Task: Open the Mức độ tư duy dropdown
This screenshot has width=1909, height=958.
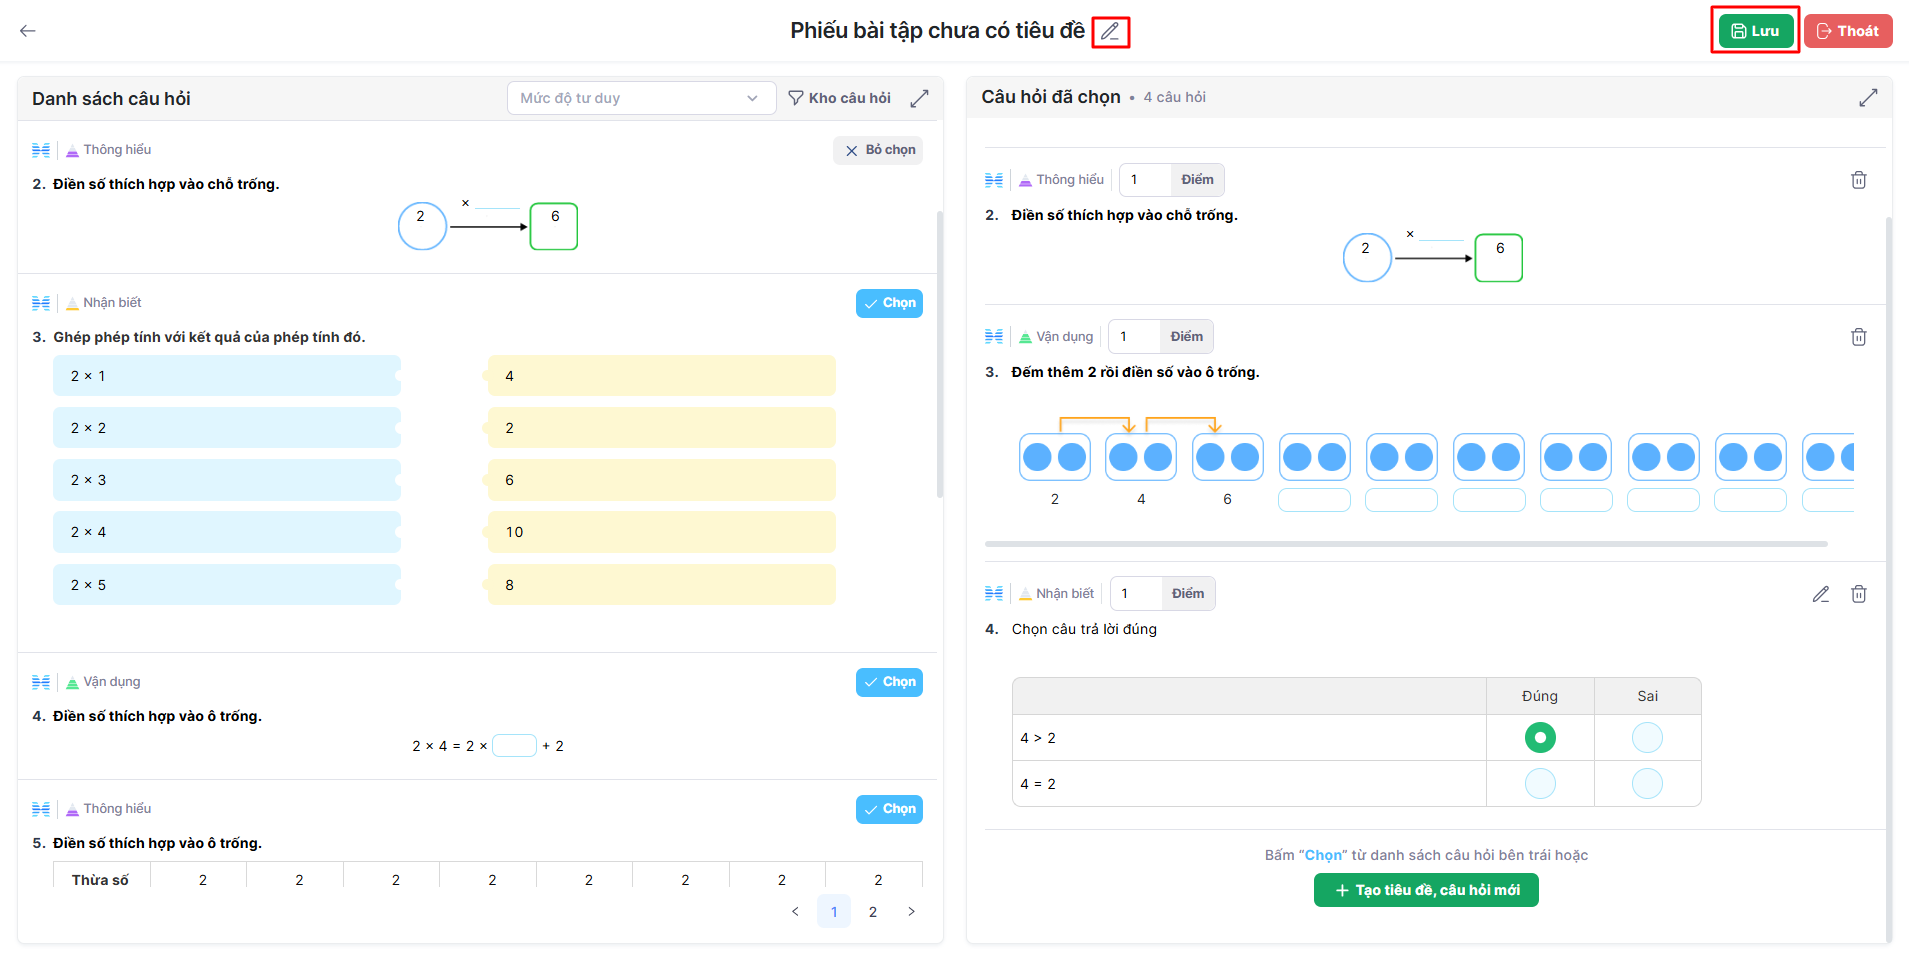Action: point(641,98)
